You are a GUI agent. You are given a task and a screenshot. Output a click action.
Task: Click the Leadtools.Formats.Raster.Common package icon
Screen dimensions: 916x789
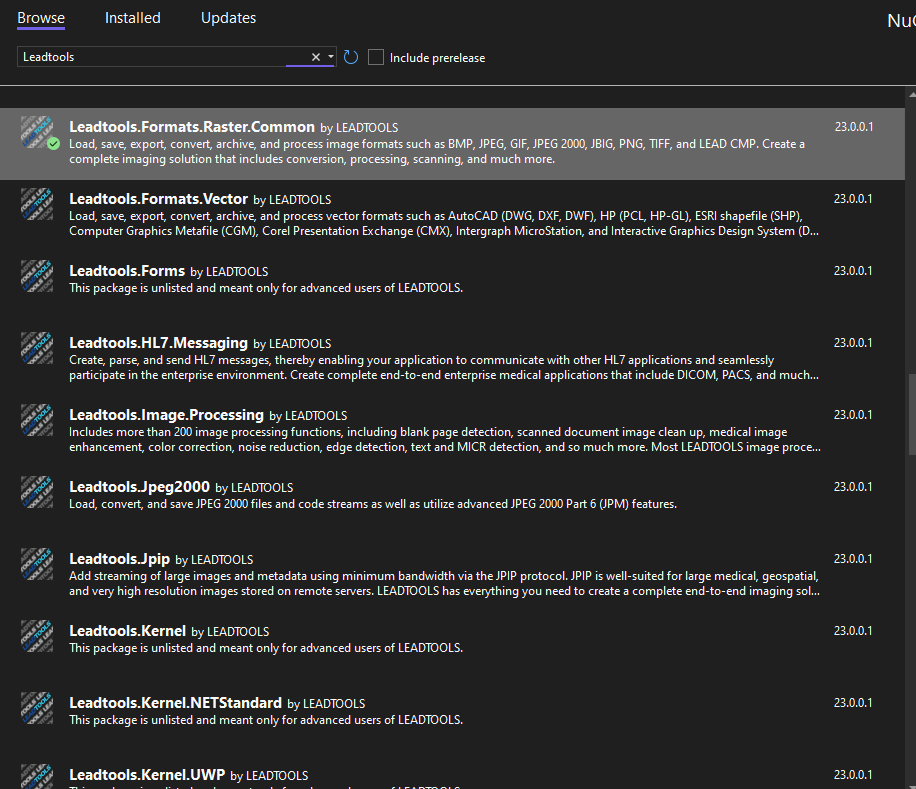coord(37,132)
